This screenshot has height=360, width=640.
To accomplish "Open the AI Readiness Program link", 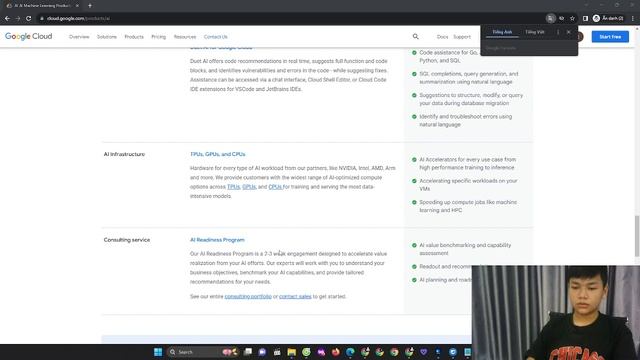I will (x=217, y=240).
